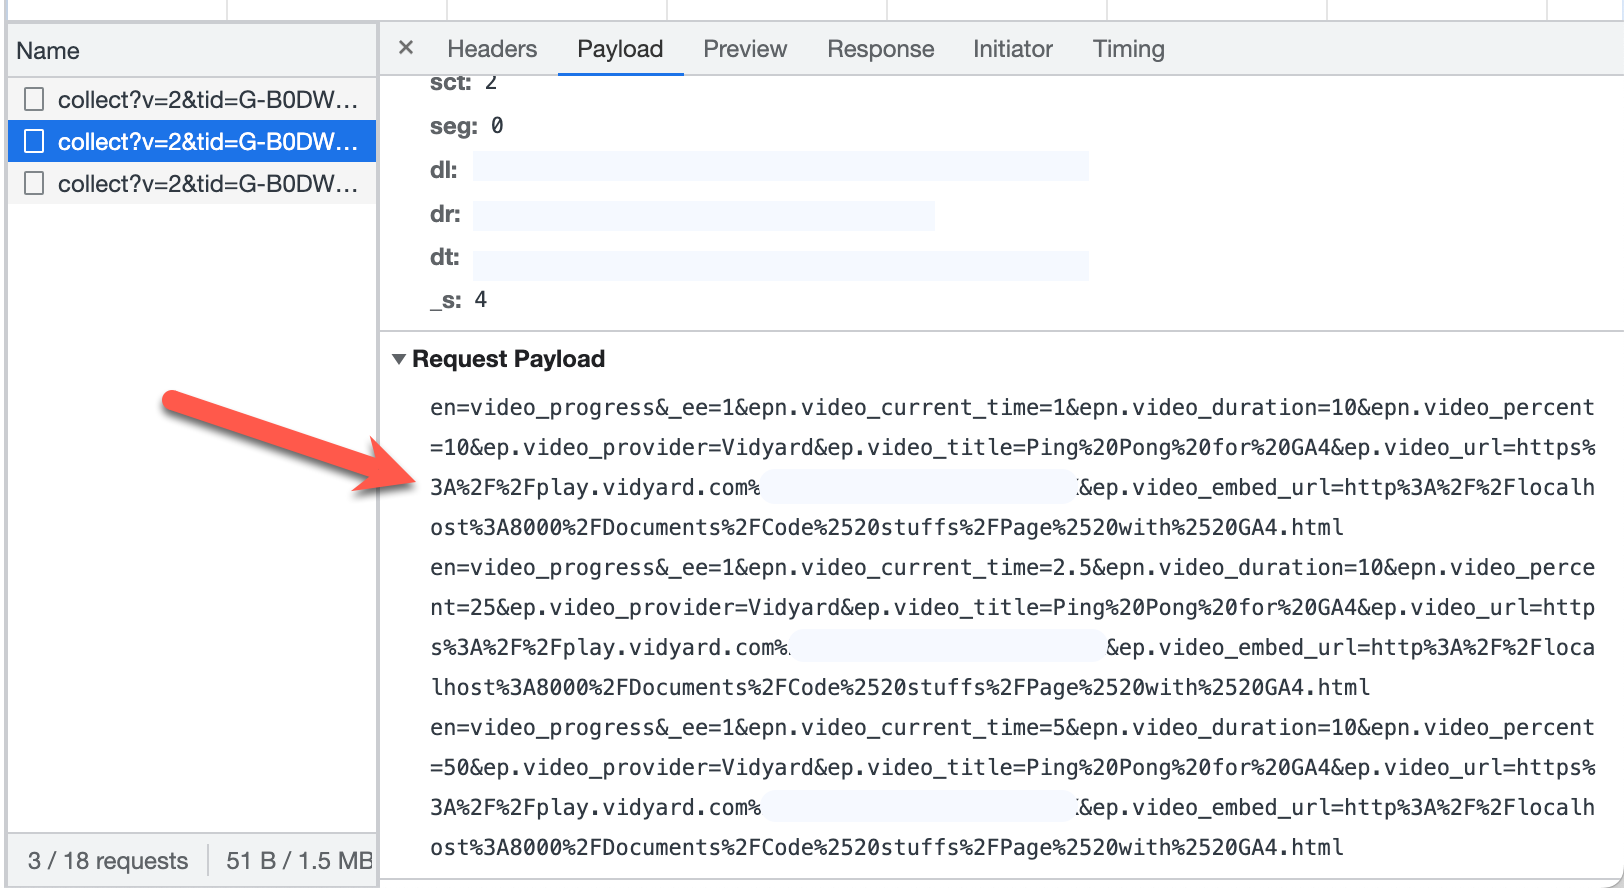Image resolution: width=1624 pixels, height=890 pixels.
Task: Open the Timing tab
Action: pyautogui.click(x=1128, y=49)
